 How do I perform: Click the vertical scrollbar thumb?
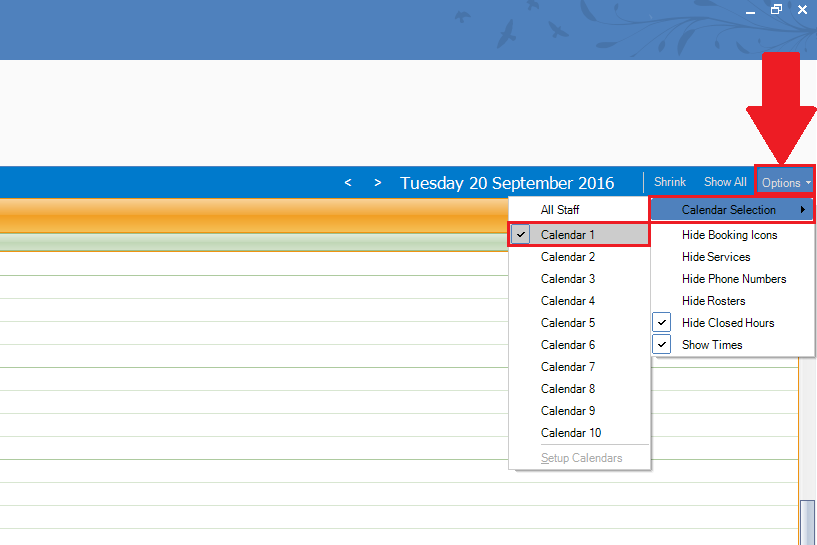coord(807,520)
